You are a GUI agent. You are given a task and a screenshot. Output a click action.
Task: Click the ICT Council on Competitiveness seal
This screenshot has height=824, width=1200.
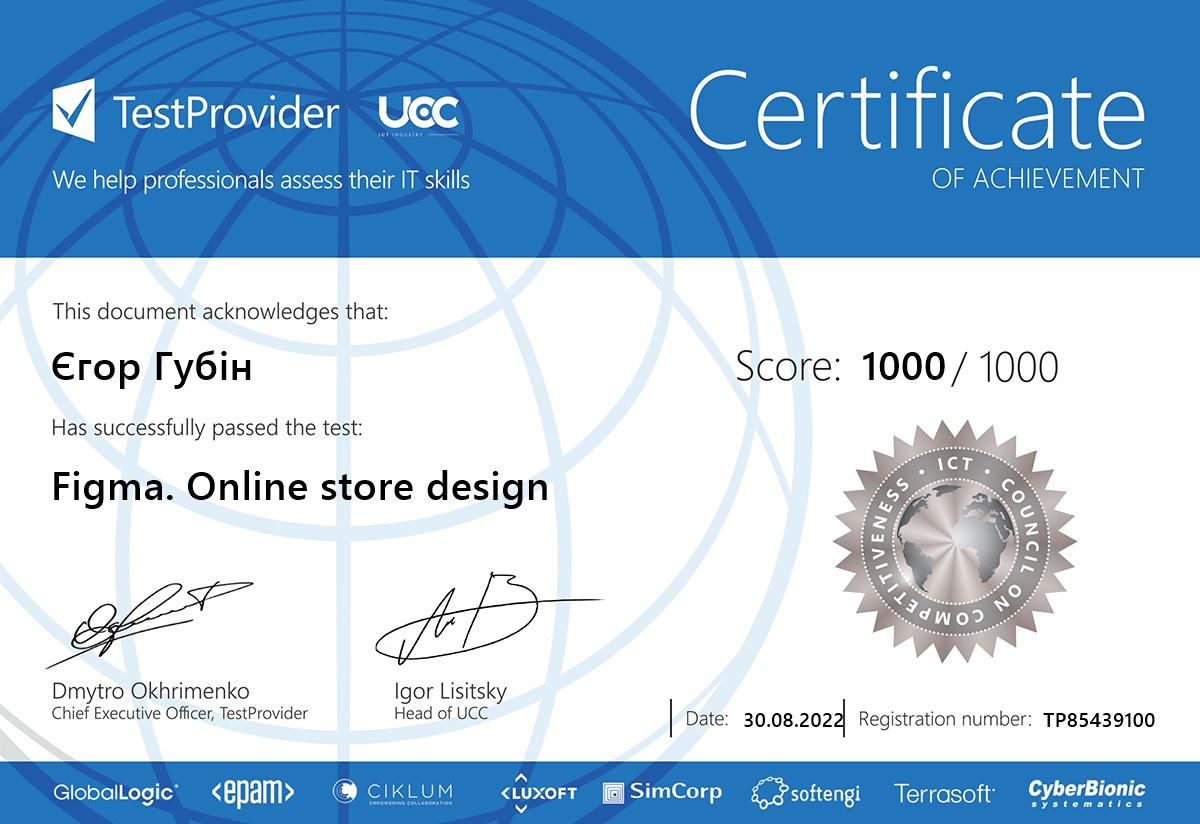coord(955,542)
